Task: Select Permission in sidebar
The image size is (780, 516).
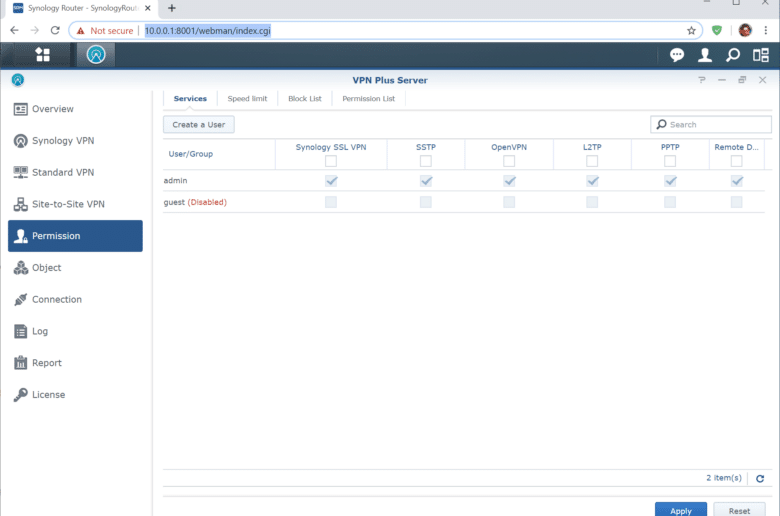Action: click(76, 236)
